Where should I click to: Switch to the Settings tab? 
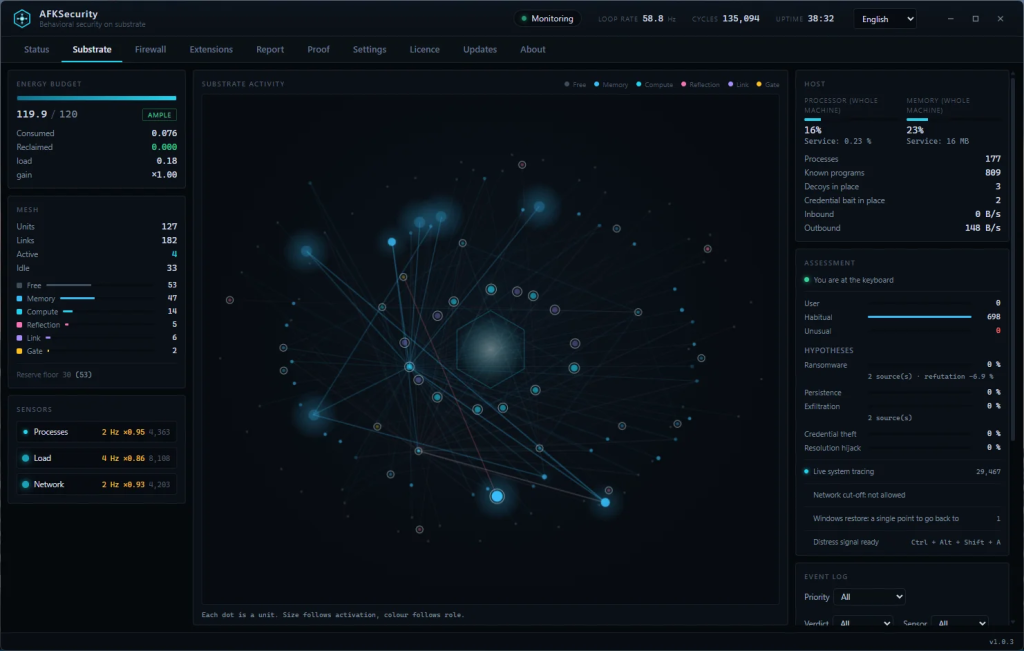point(370,50)
